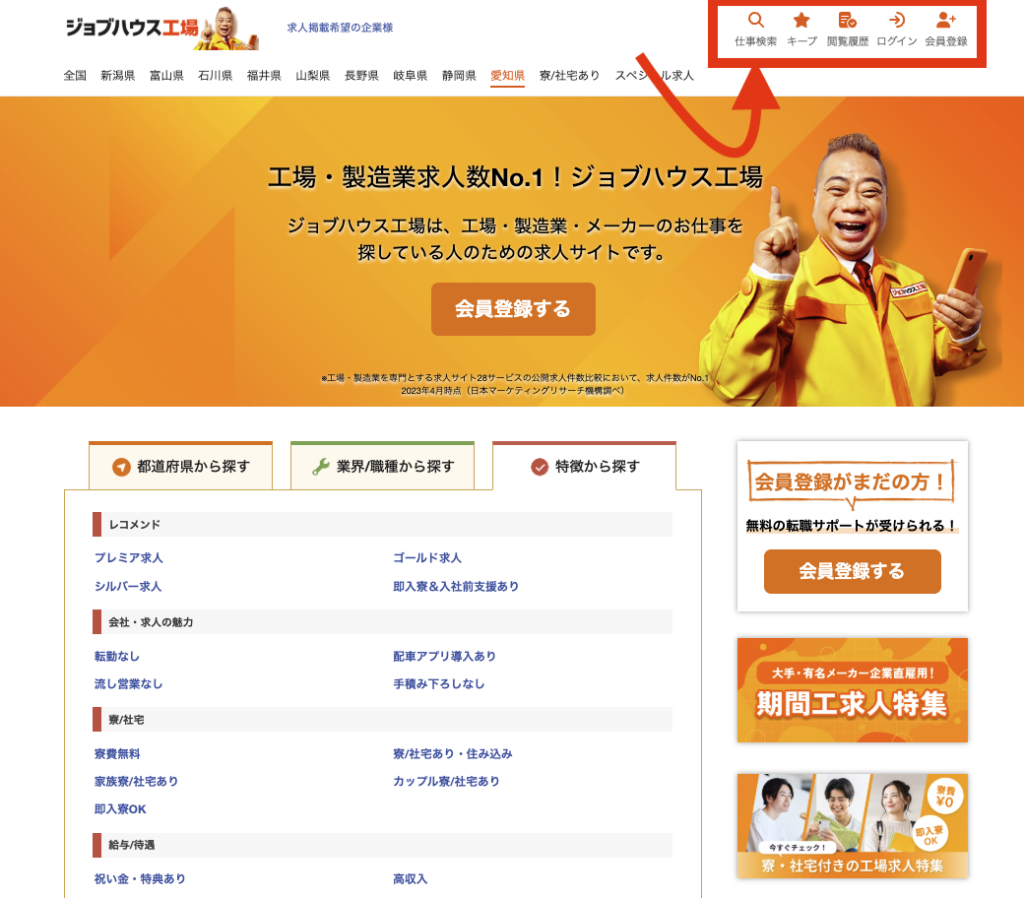Click the ジョブハウス工場 logo
The image size is (1024, 898).
(161, 28)
